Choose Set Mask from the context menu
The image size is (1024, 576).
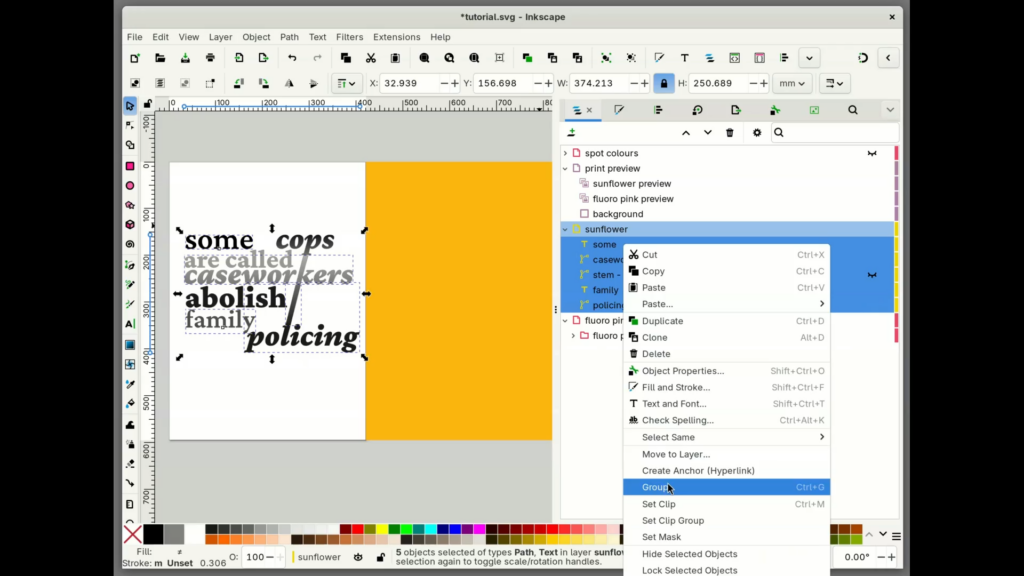coord(661,537)
